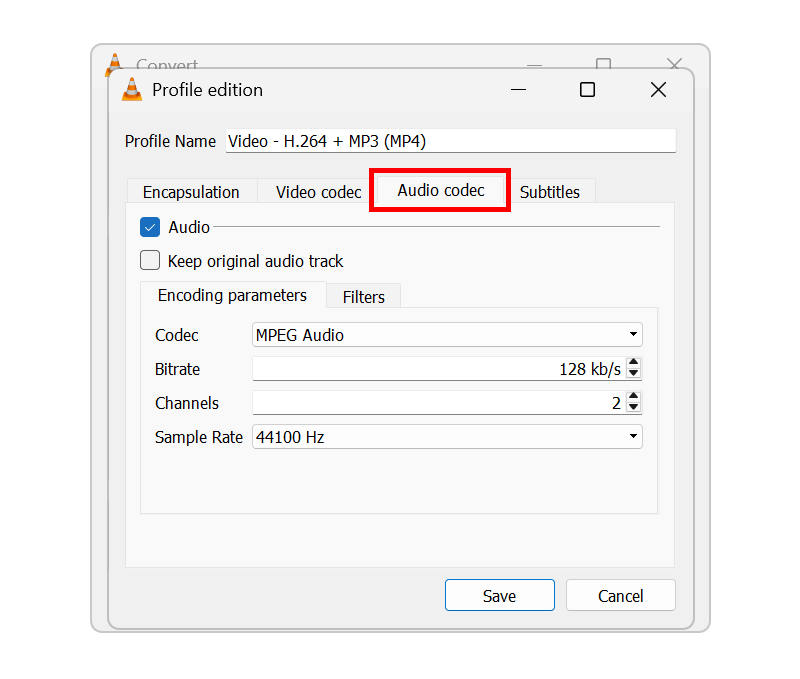The image size is (800, 679).
Task: Uncheck the Audio checkbox
Action: click(x=150, y=227)
